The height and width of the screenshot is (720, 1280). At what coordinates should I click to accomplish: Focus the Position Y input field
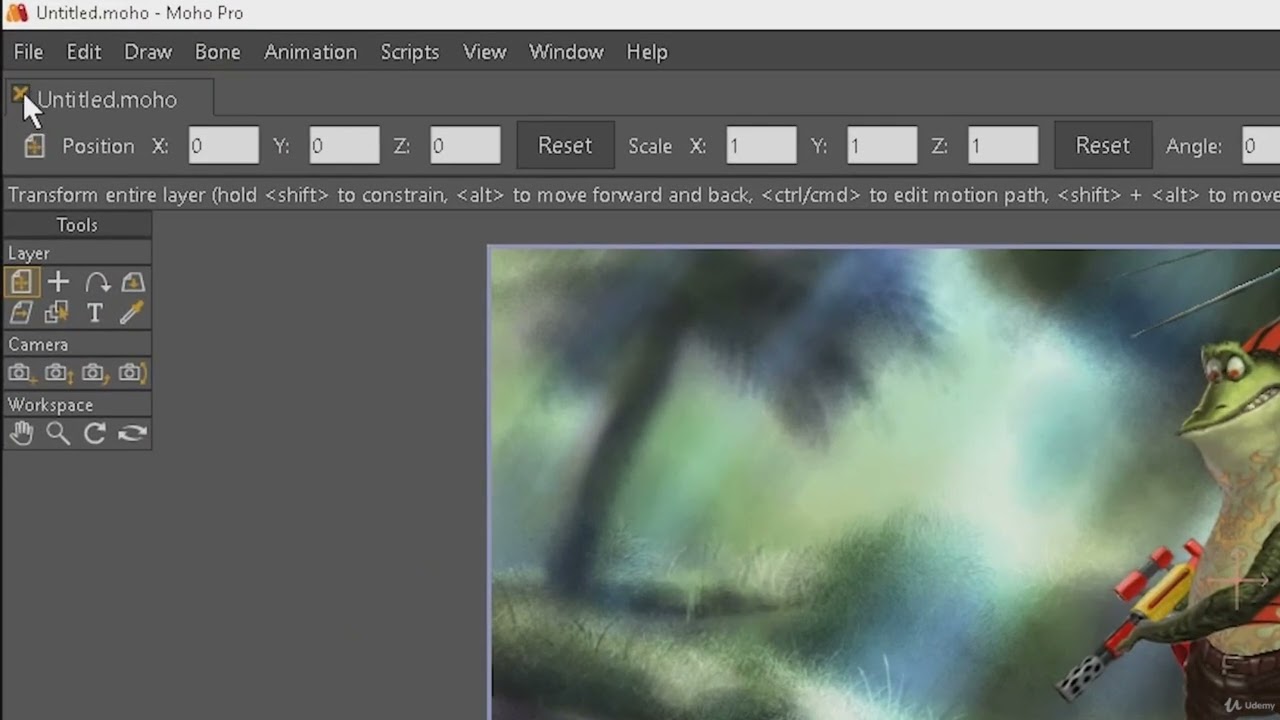click(x=344, y=146)
